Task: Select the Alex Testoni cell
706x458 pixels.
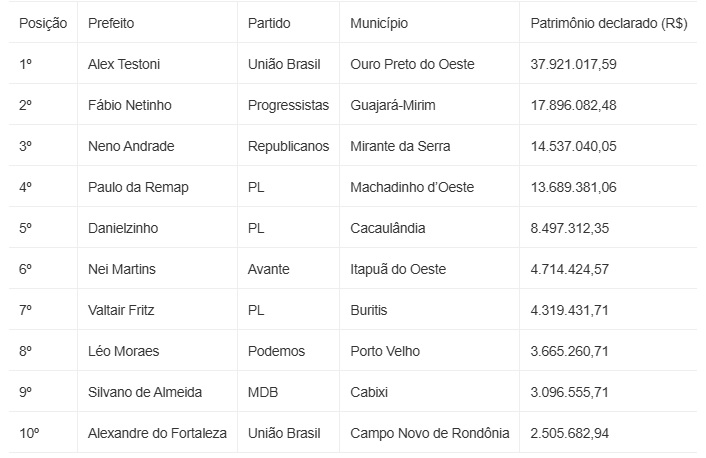Action: pos(124,64)
